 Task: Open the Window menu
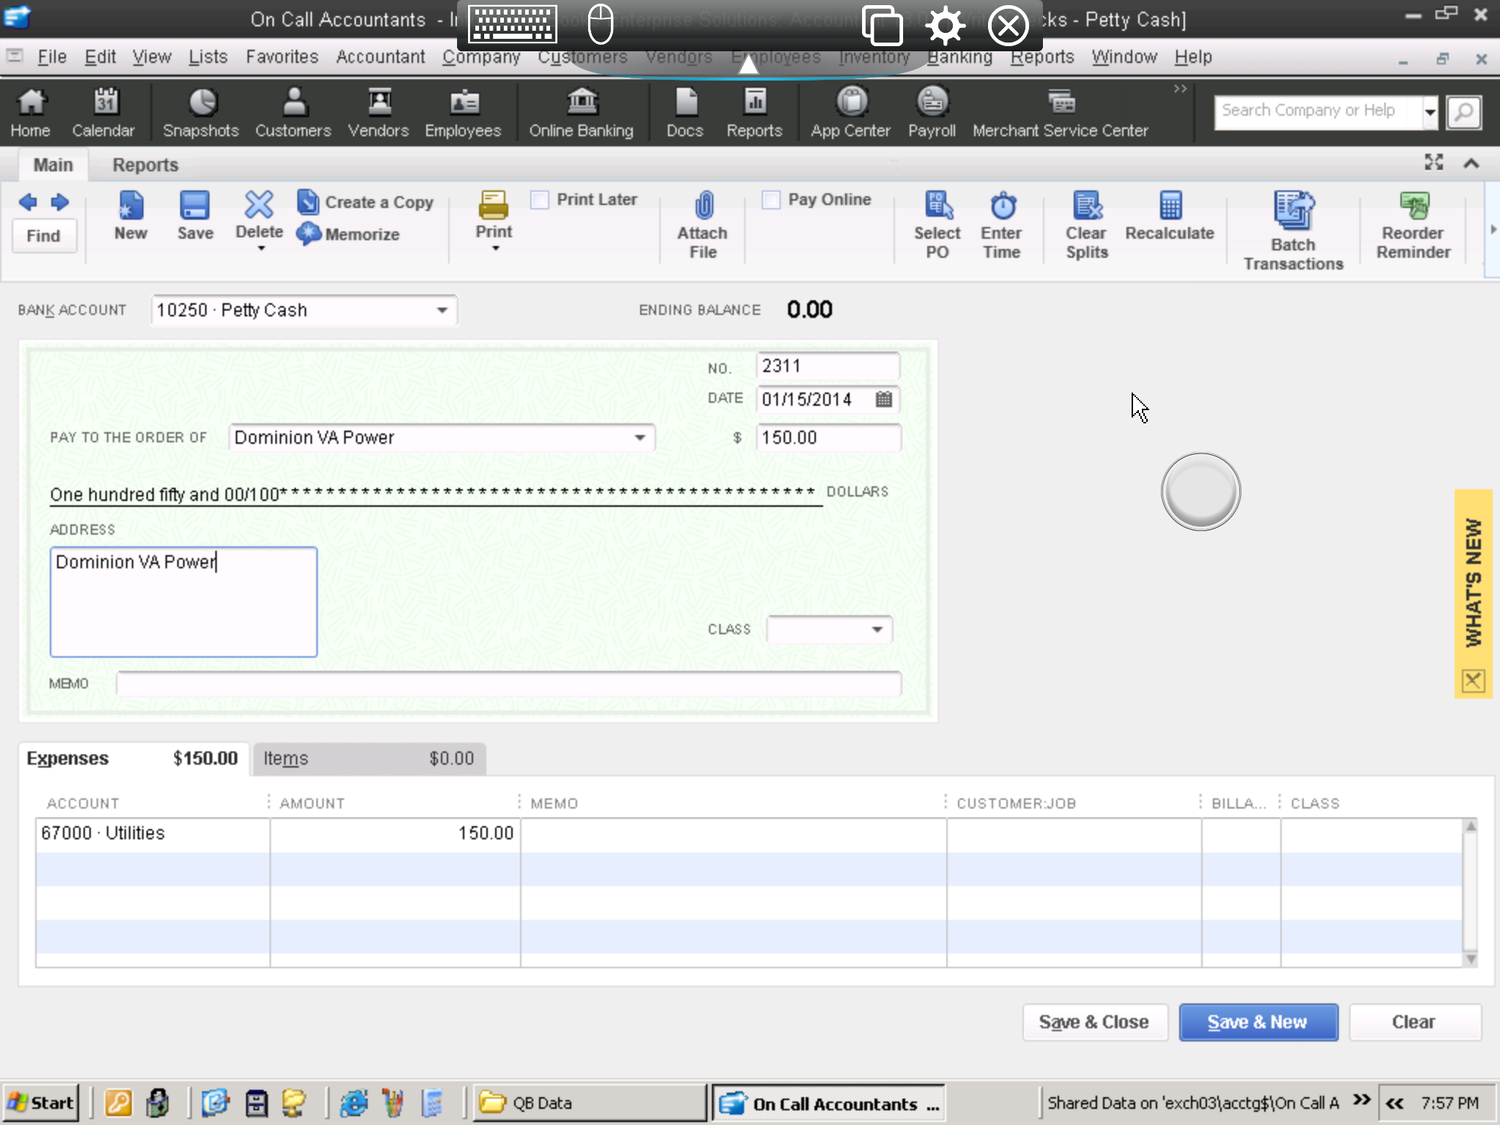1124,57
